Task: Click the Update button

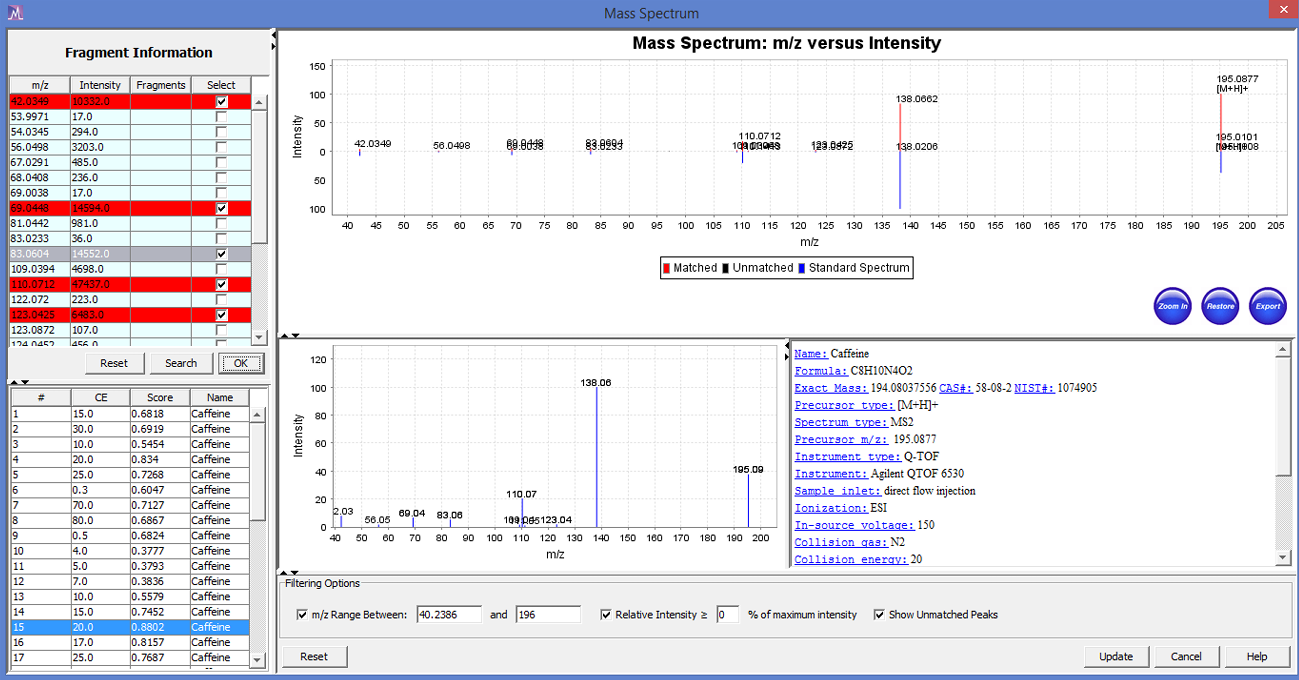Action: pos(1116,657)
